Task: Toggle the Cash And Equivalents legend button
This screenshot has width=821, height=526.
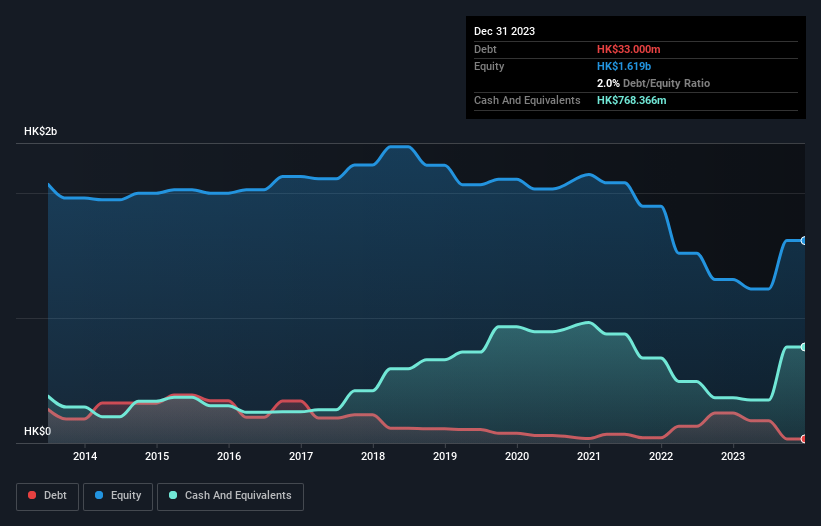Action: point(230,496)
